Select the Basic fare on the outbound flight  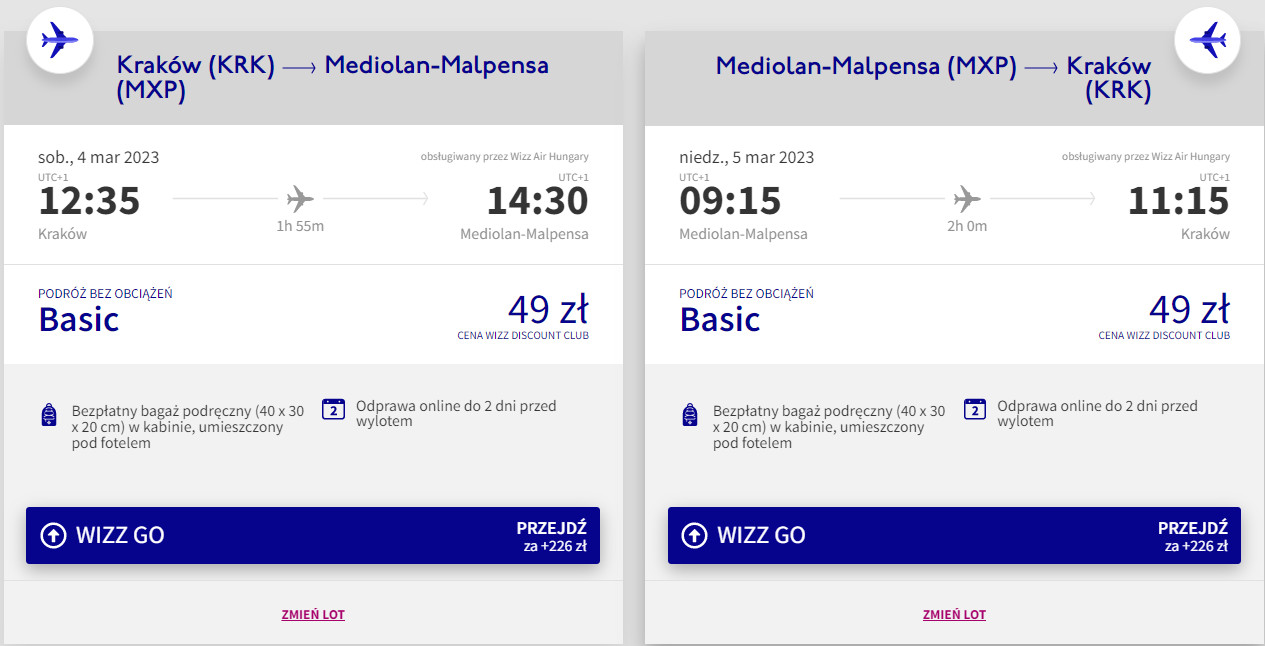click(x=79, y=319)
